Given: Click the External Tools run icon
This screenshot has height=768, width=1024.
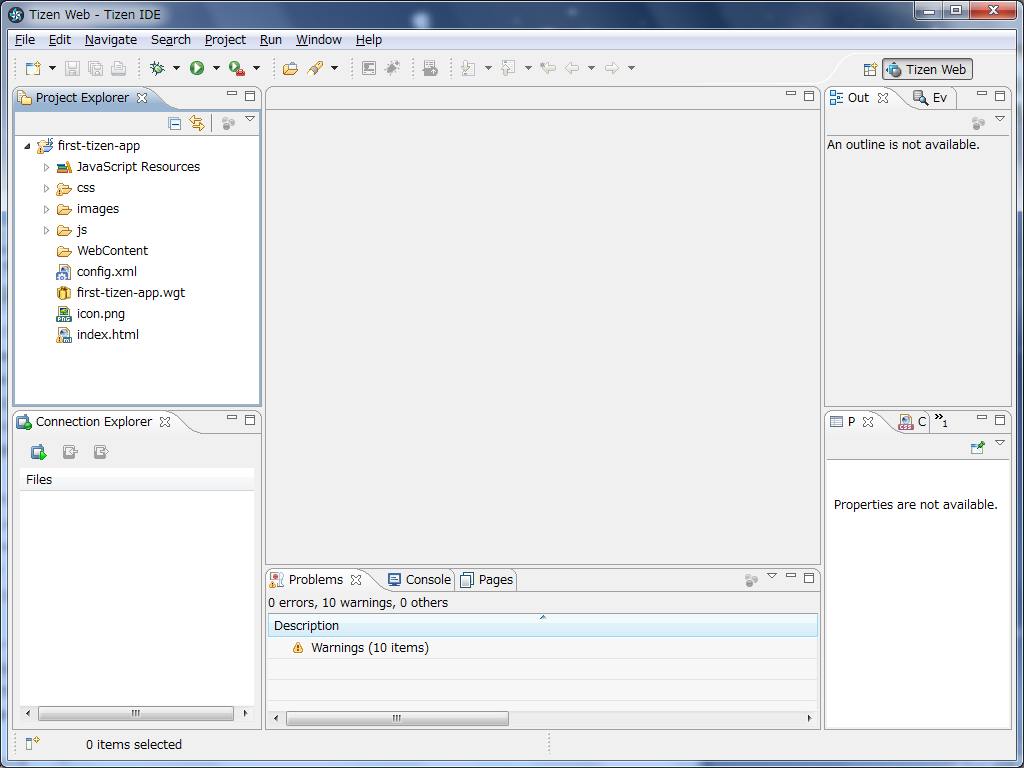Looking at the screenshot, I should [x=236, y=68].
